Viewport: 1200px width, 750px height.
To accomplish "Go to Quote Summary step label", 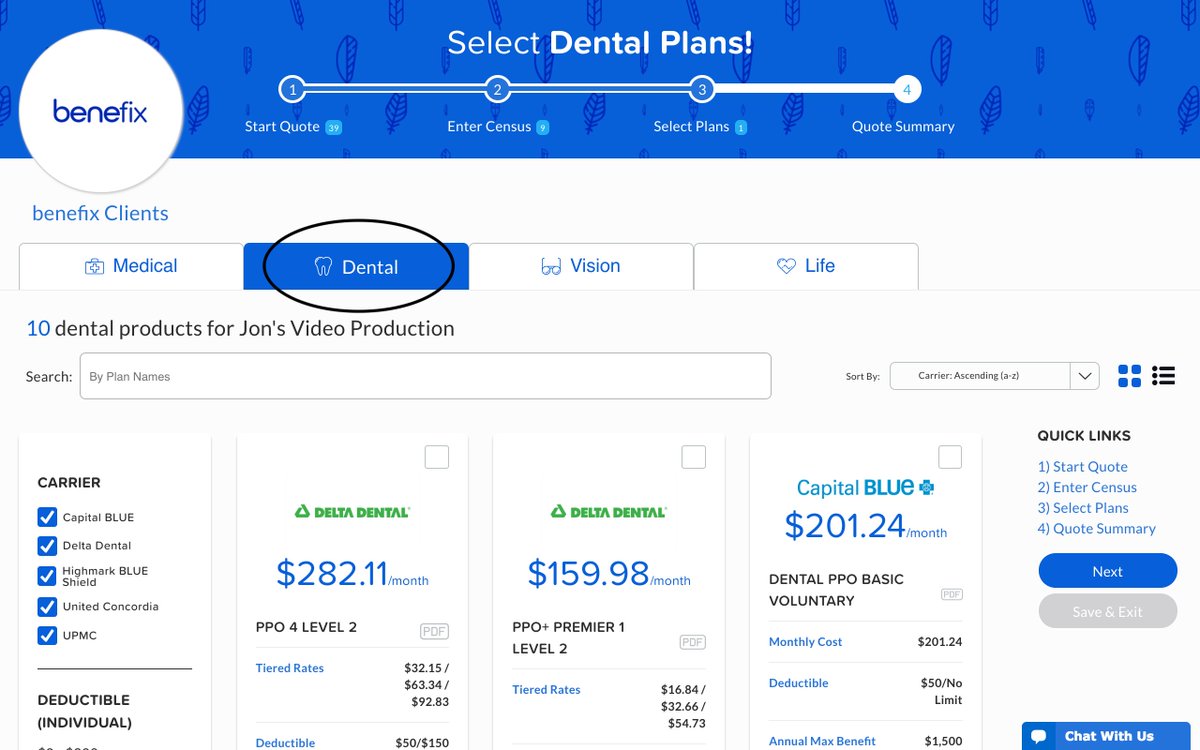I will tap(903, 127).
